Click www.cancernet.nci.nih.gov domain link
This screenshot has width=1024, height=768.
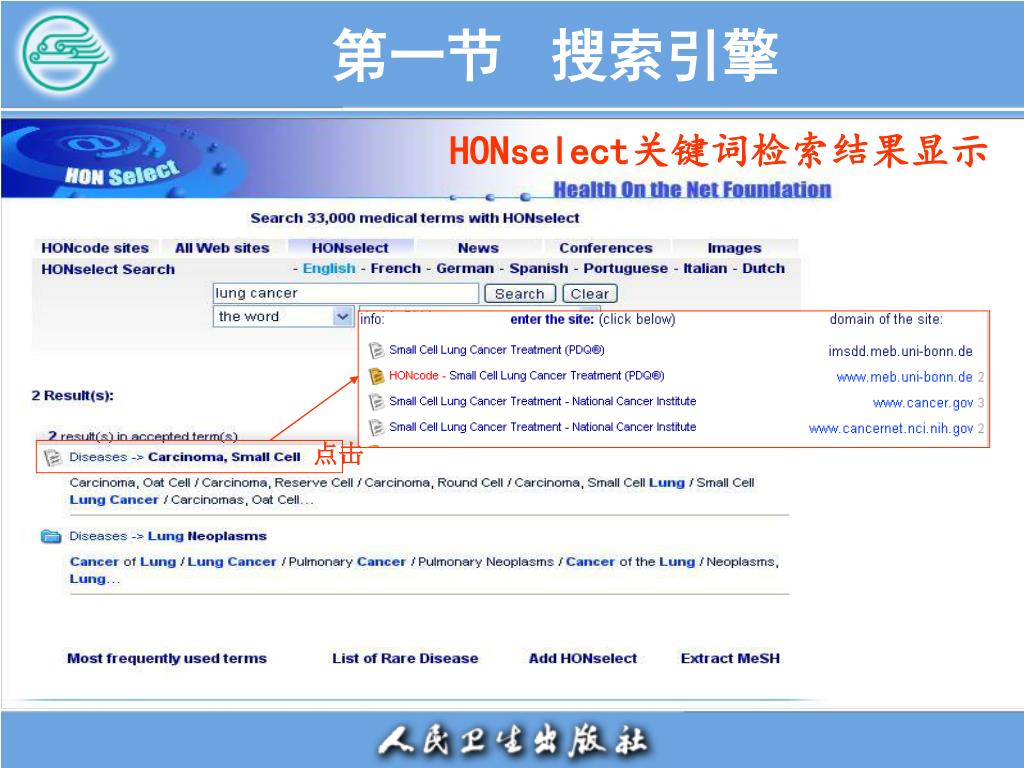pos(891,428)
